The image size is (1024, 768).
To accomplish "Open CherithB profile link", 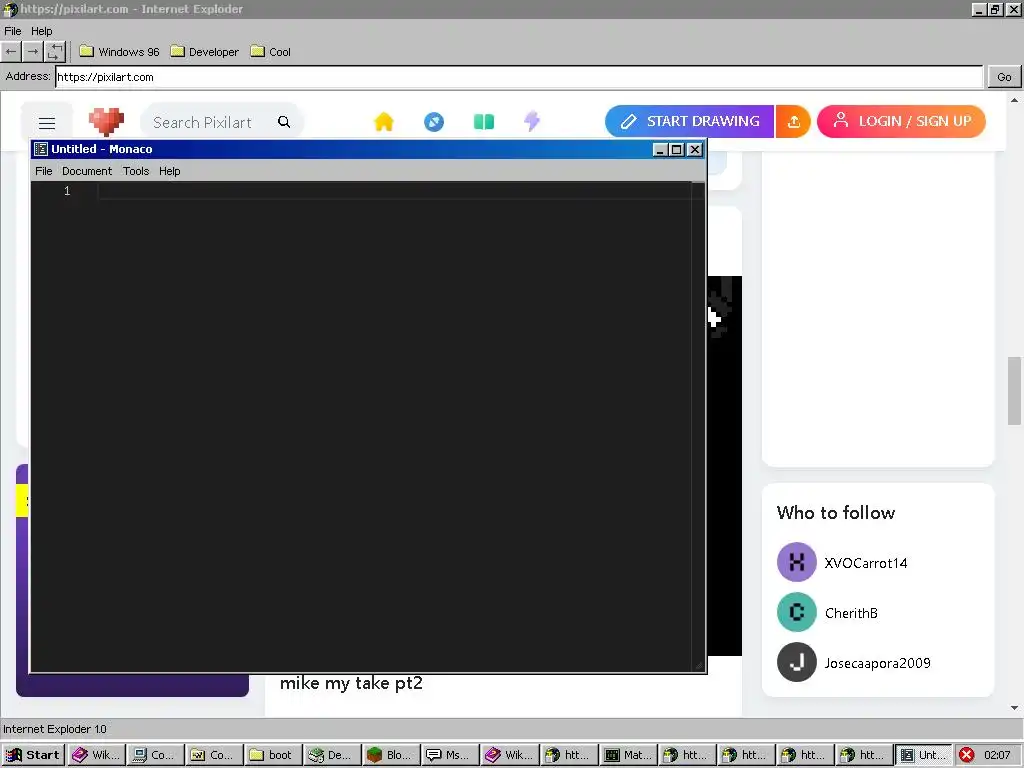I will [x=851, y=613].
